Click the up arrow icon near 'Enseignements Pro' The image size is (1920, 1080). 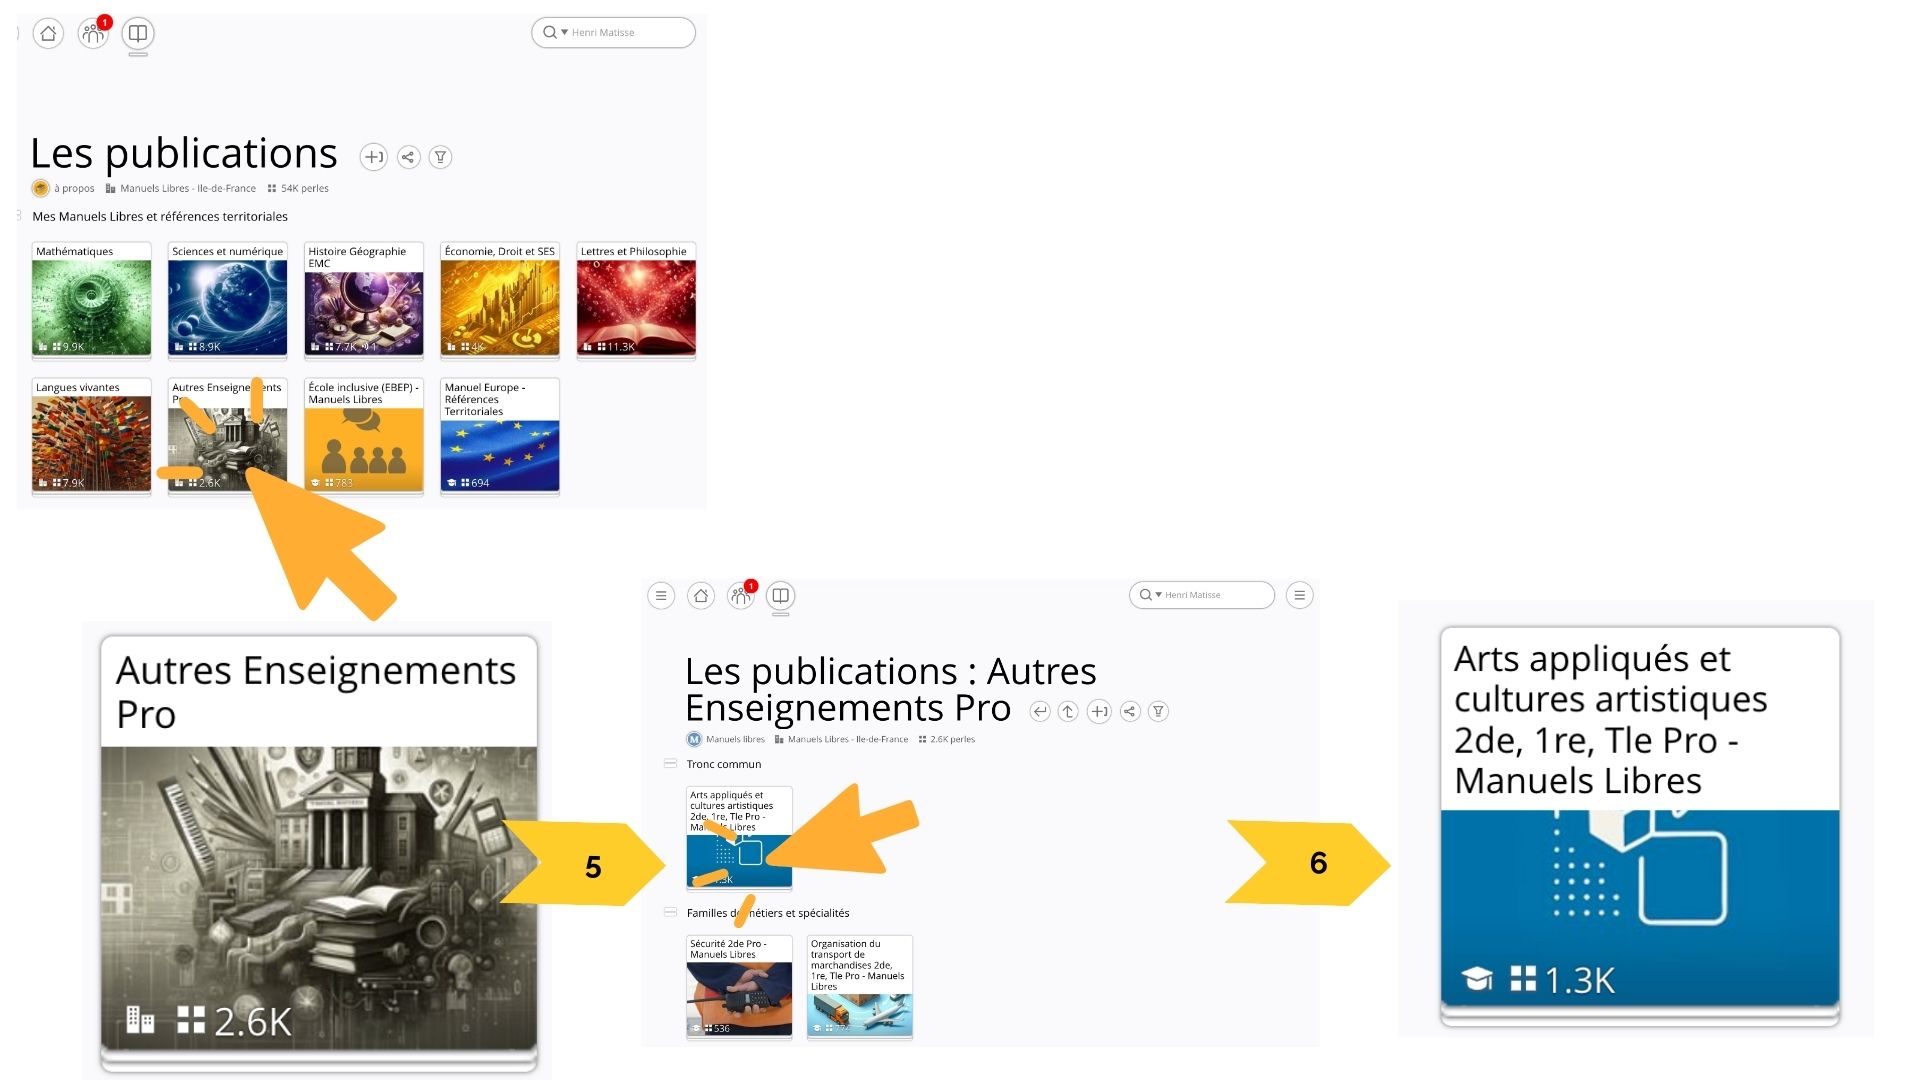coord(1068,712)
